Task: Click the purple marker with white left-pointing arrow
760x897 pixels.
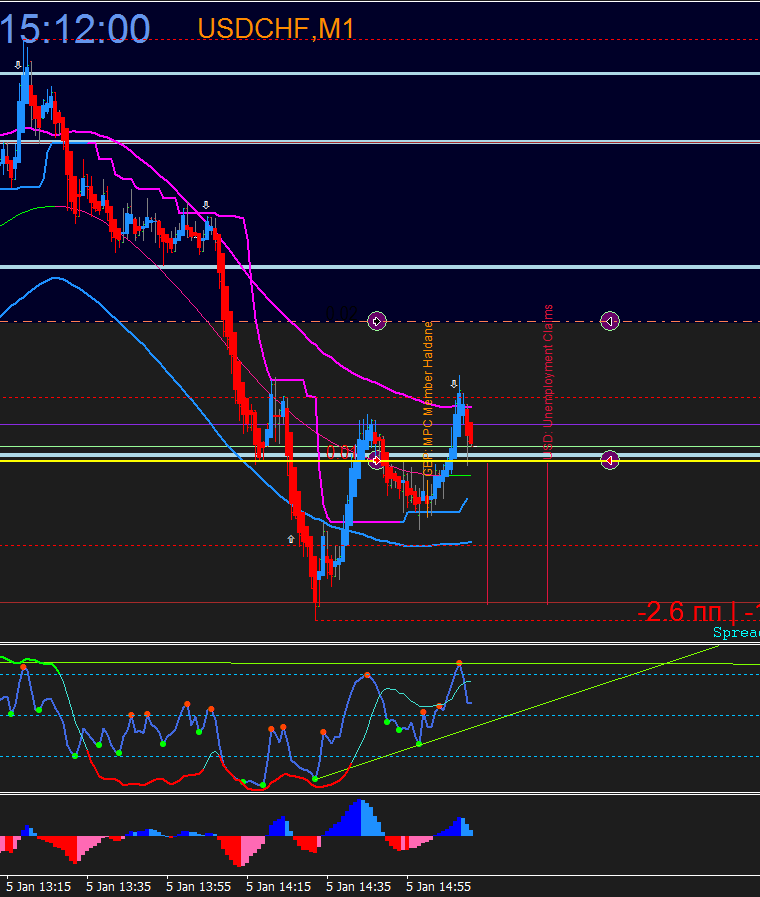Action: [610, 321]
